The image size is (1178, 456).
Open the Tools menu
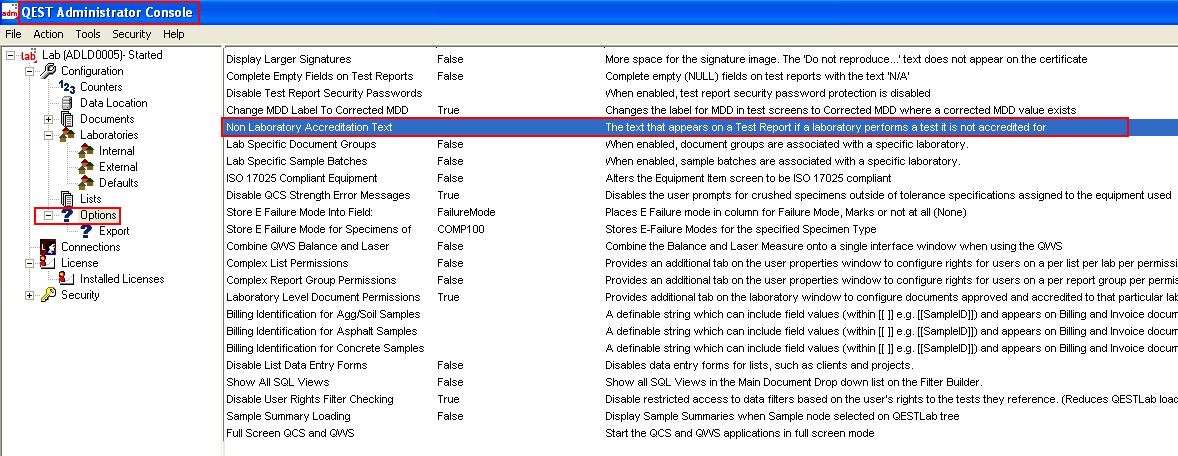click(87, 34)
